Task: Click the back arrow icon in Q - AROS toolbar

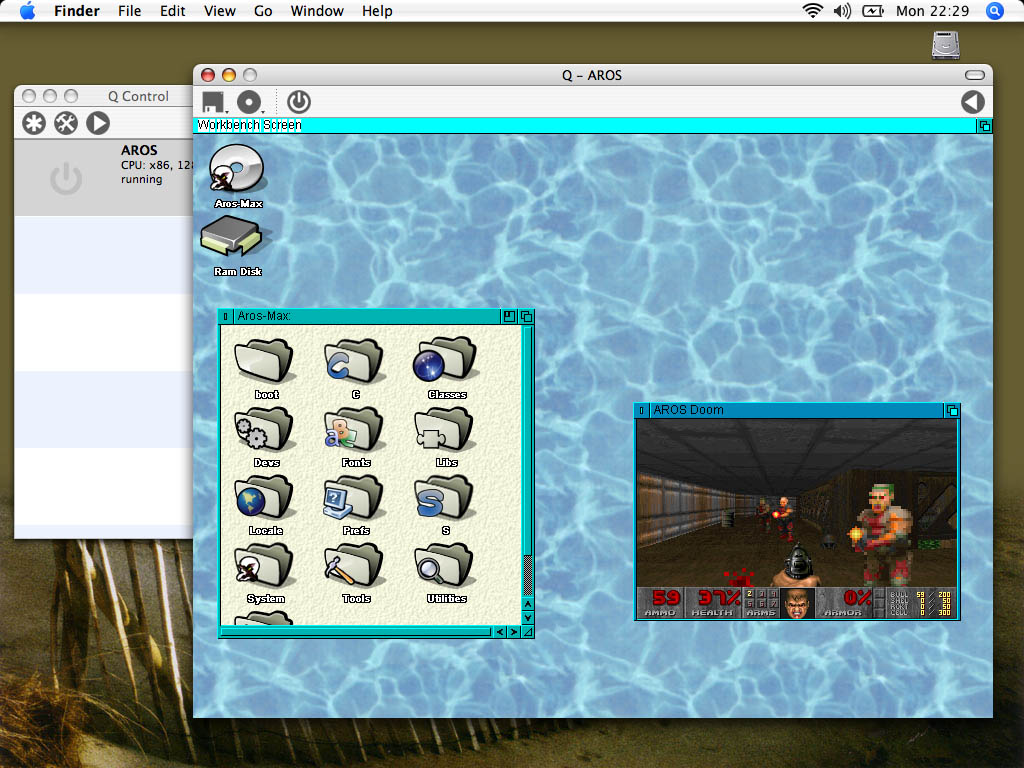Action: click(x=972, y=102)
